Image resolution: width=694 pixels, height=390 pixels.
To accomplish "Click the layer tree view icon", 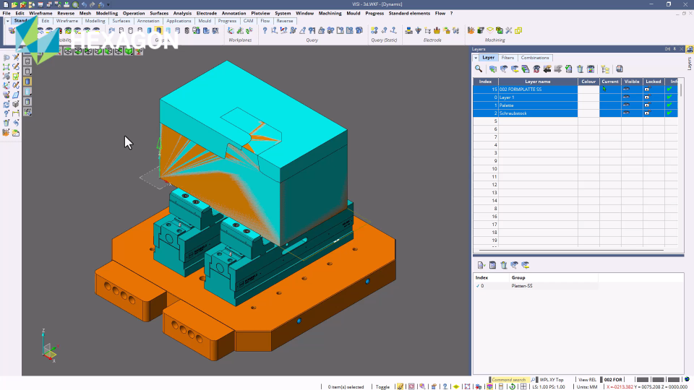I will pyautogui.click(x=605, y=69).
